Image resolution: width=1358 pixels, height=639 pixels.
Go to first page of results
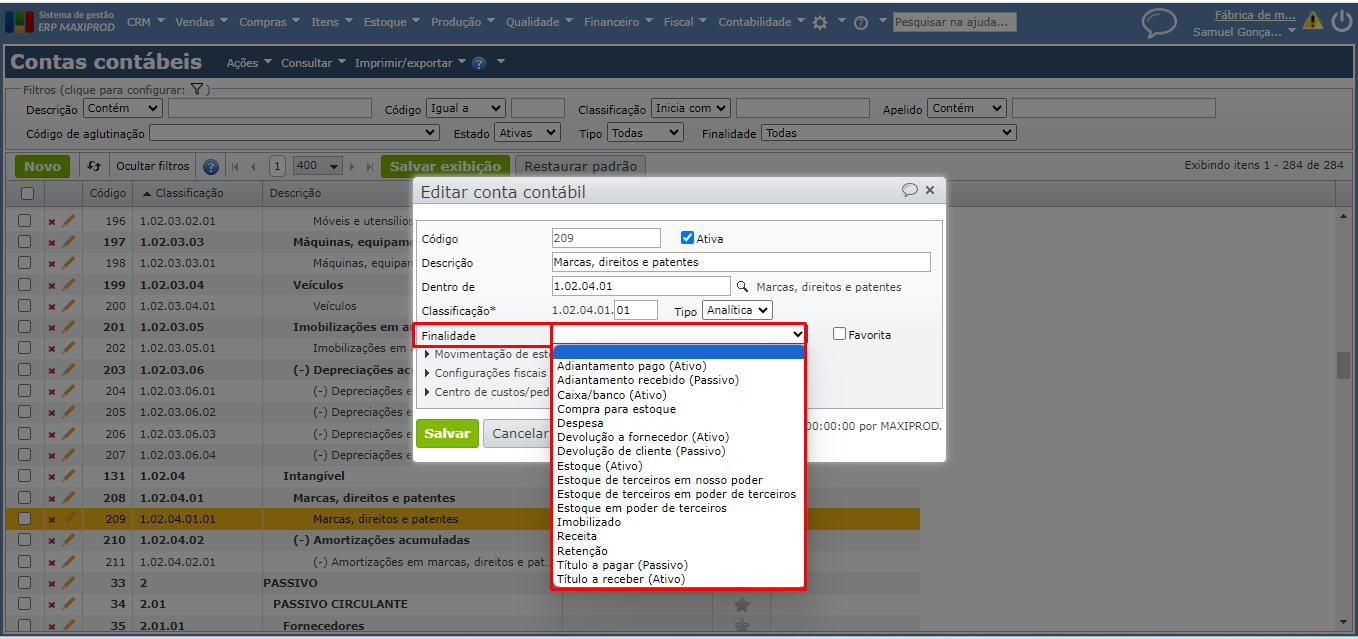pyautogui.click(x=236, y=167)
